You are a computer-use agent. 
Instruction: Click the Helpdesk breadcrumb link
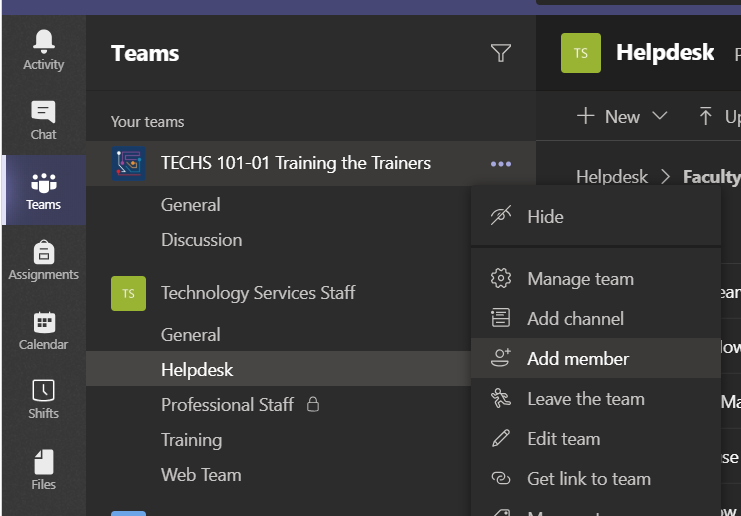[x=612, y=177]
